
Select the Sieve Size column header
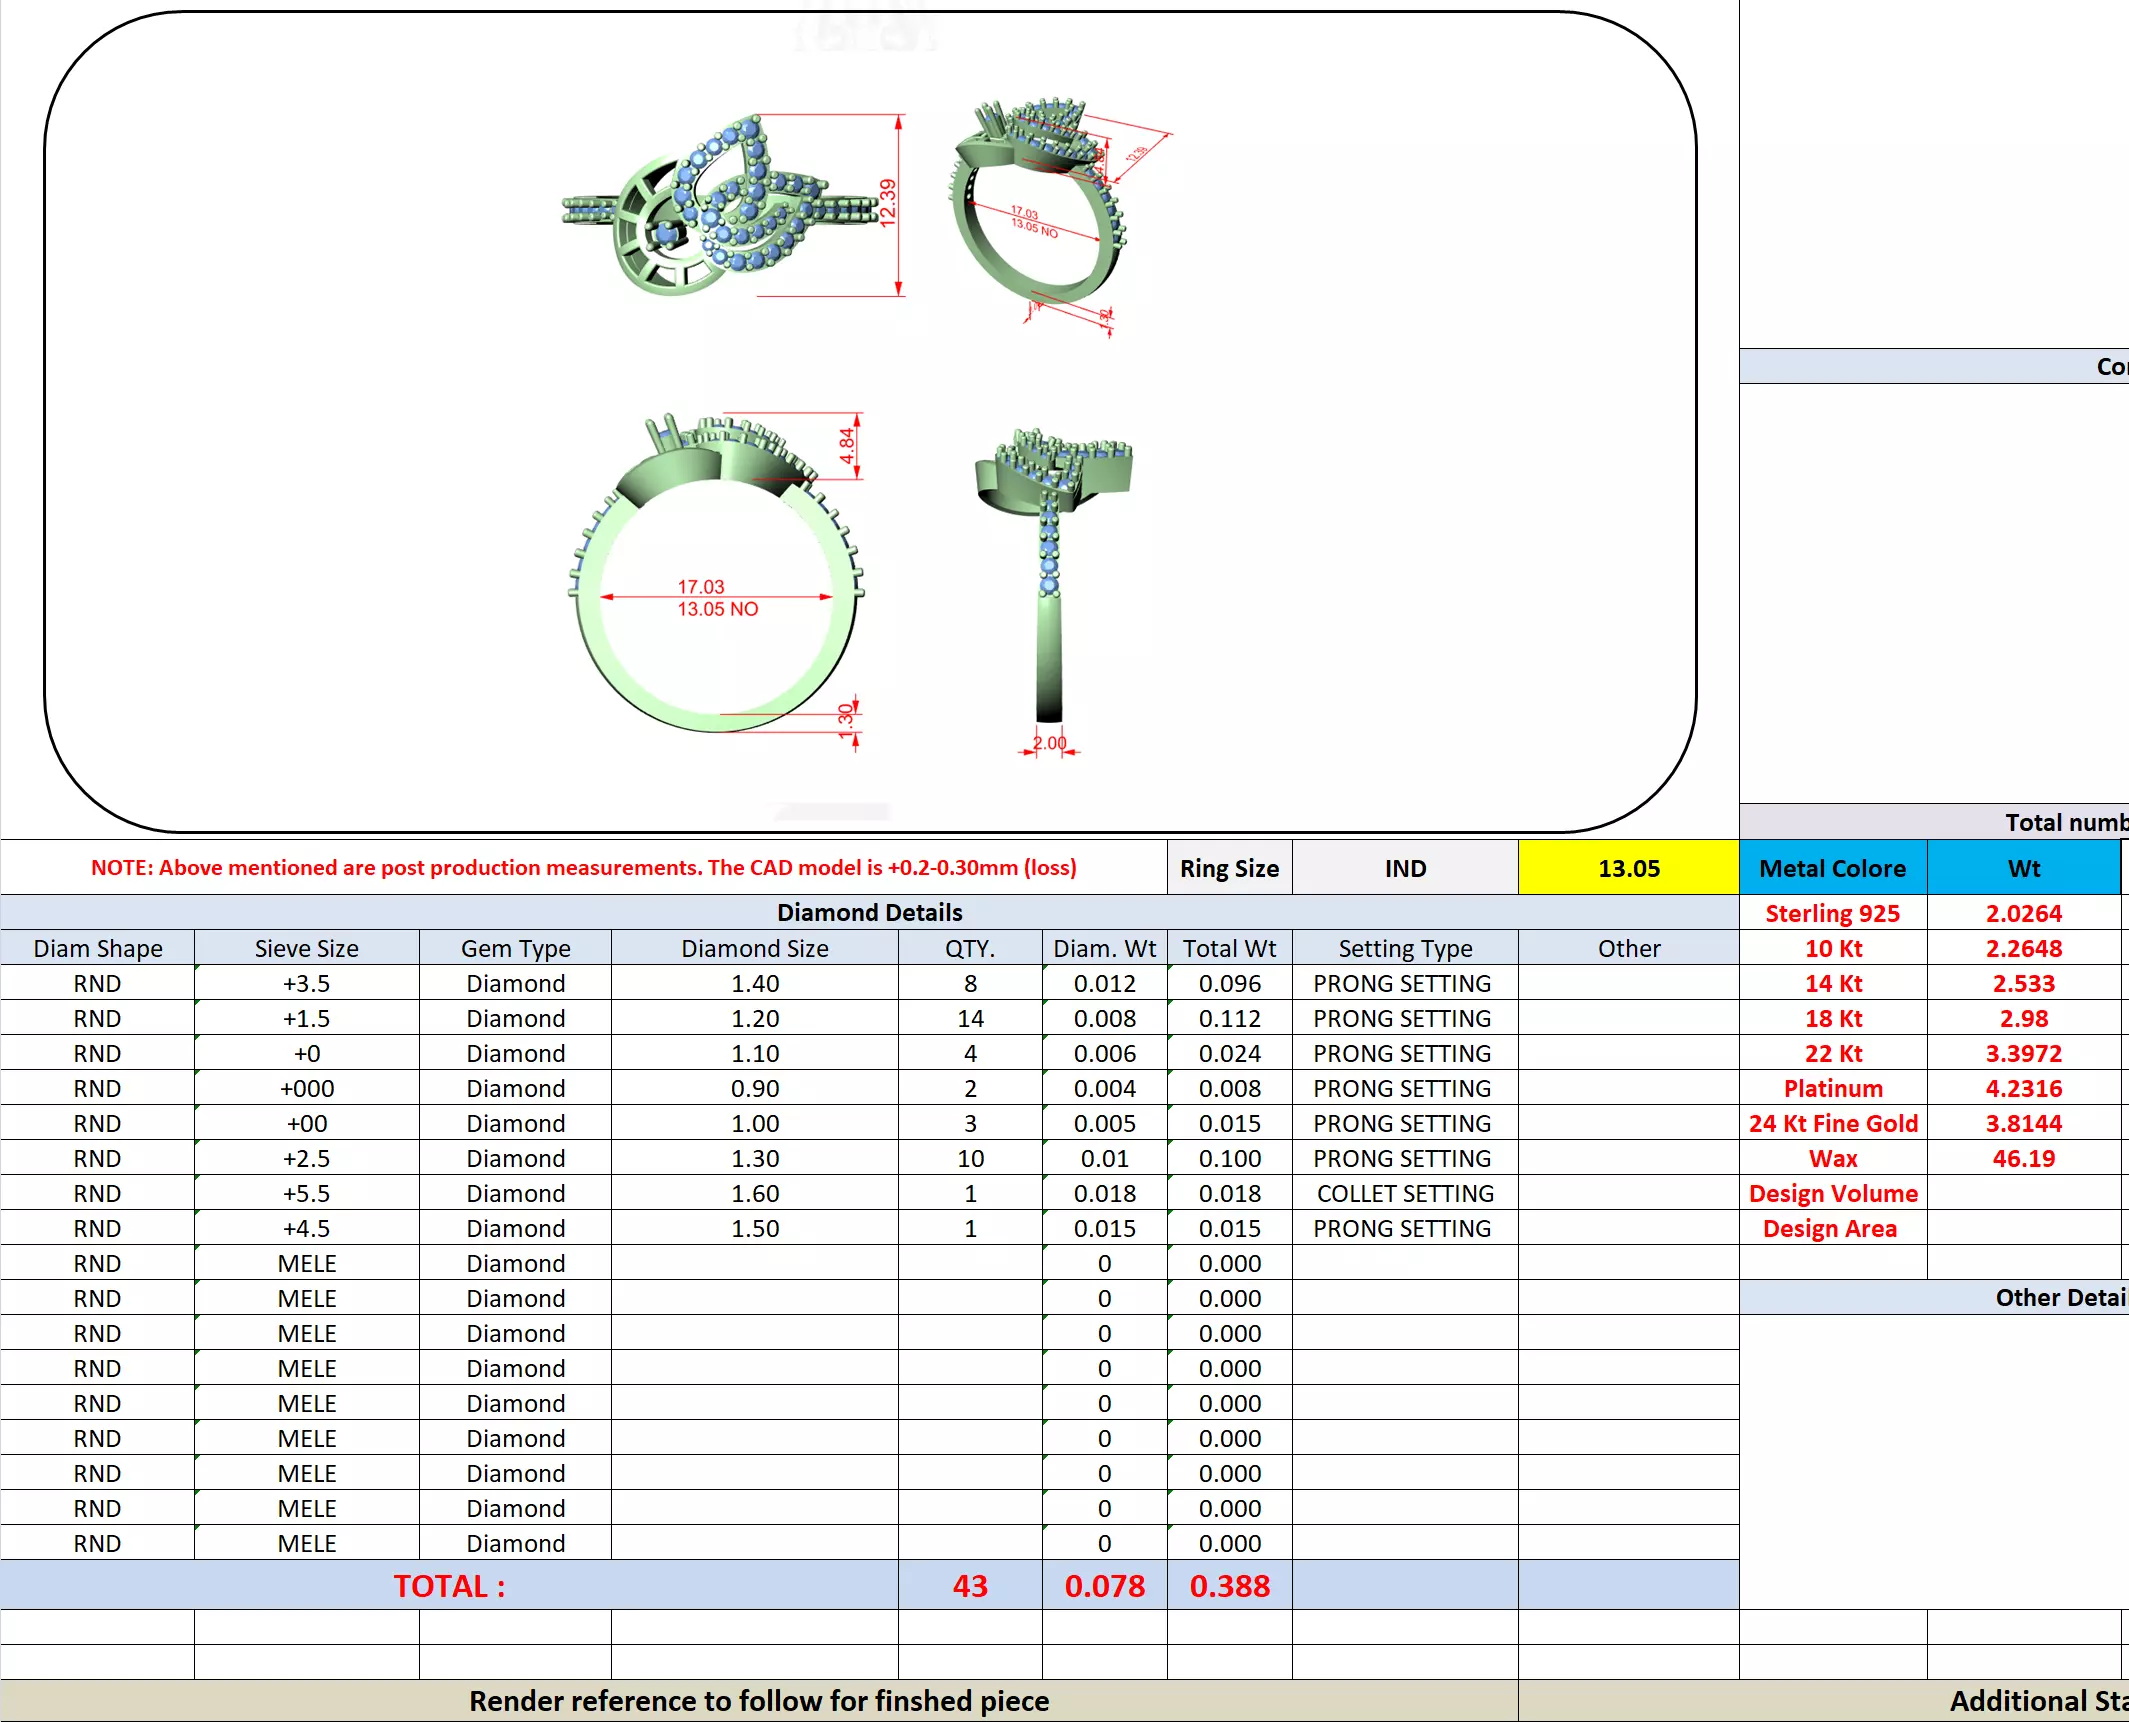pos(306,948)
